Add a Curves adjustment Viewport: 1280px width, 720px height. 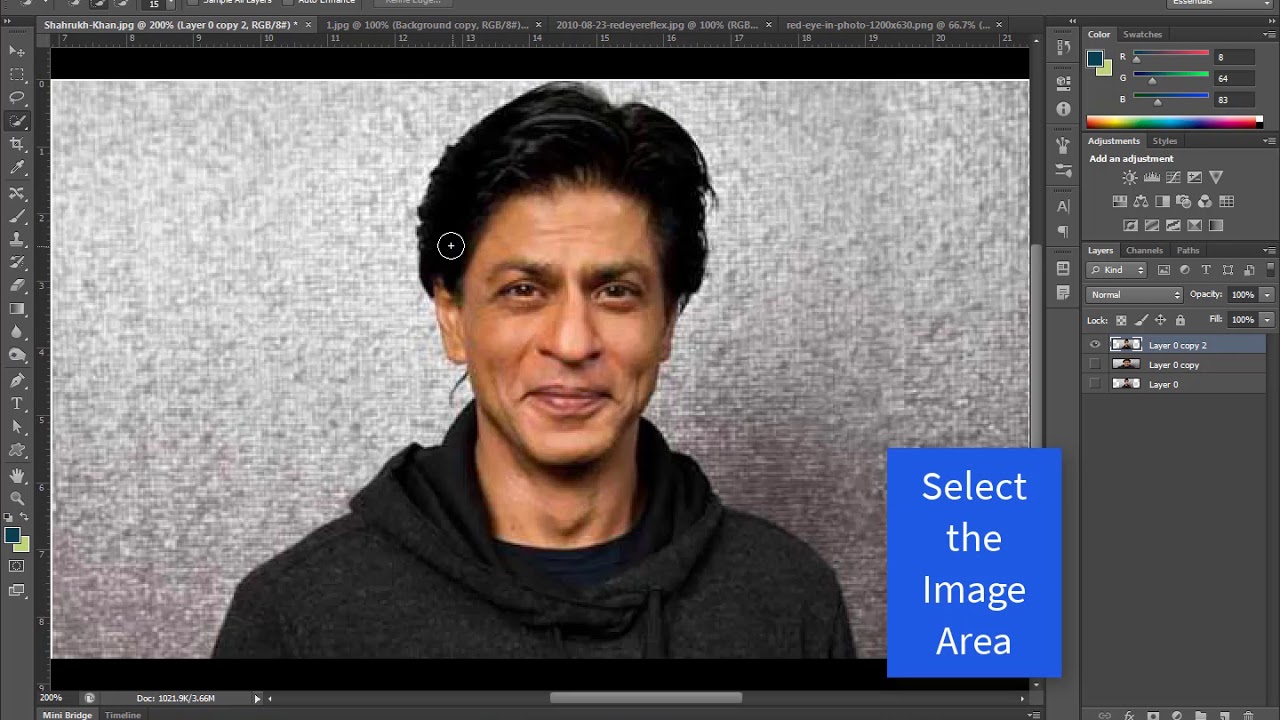(x=1173, y=177)
